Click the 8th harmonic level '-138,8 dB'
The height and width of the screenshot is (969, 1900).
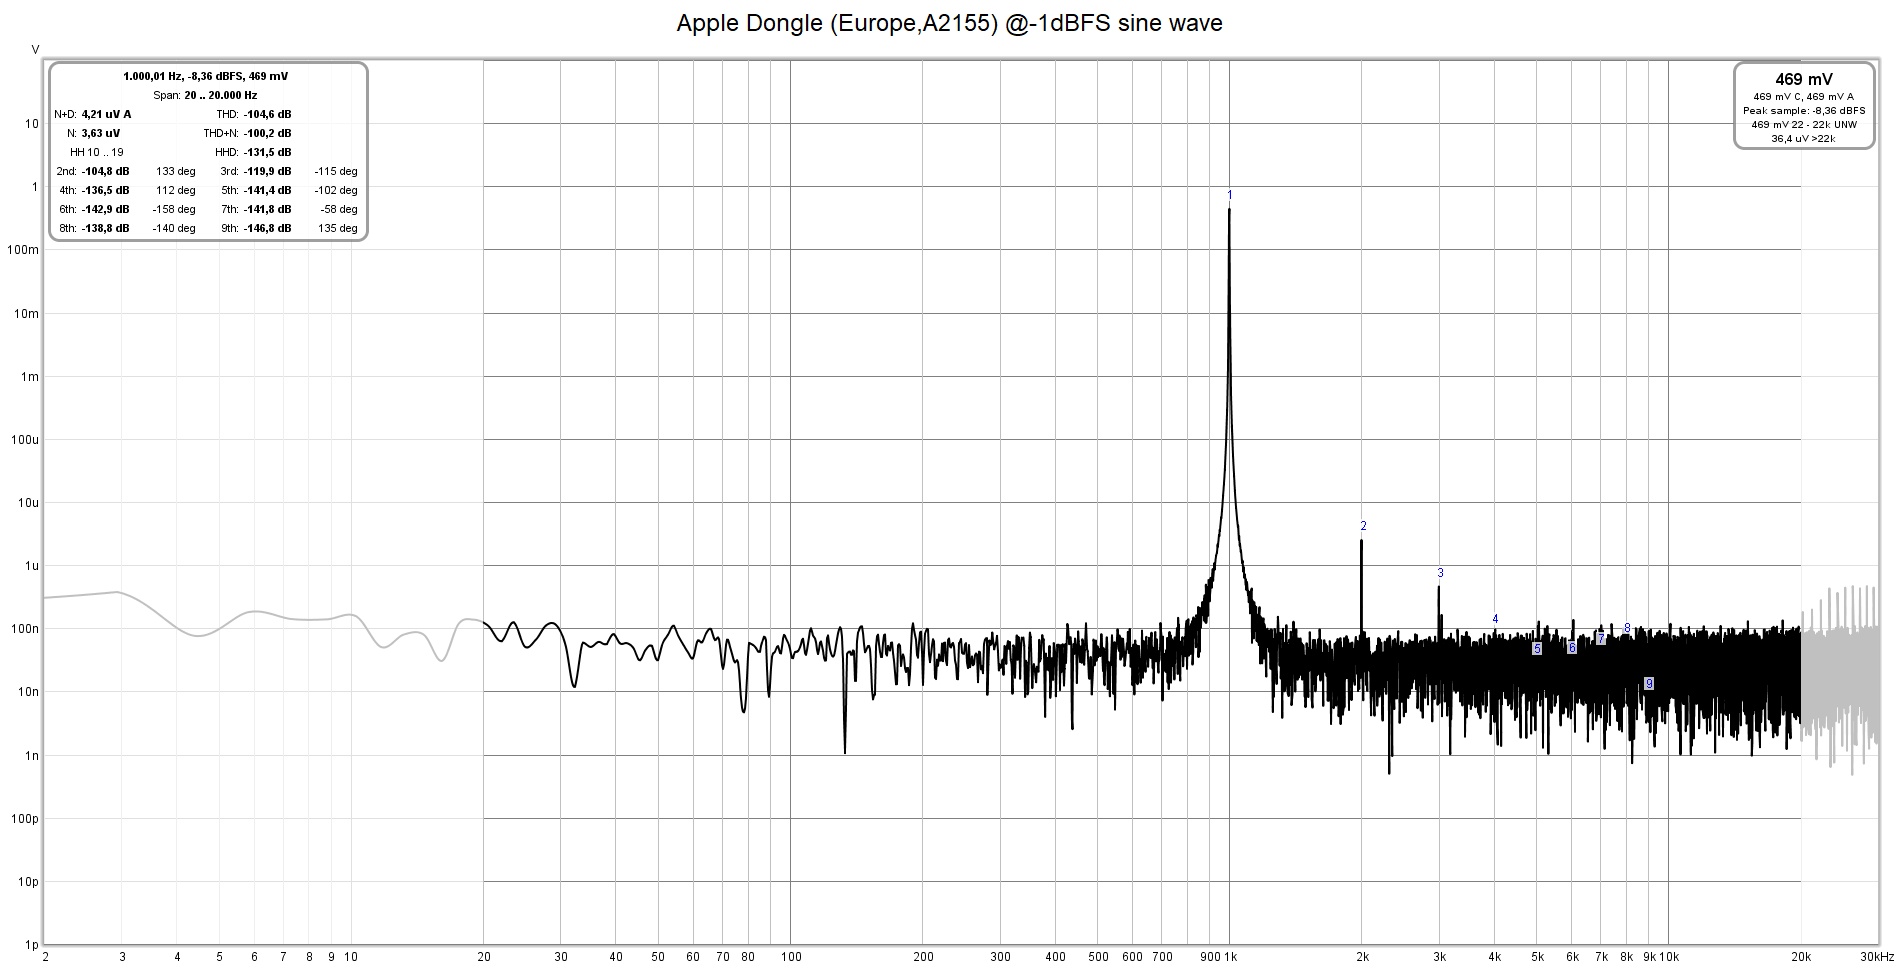click(105, 228)
